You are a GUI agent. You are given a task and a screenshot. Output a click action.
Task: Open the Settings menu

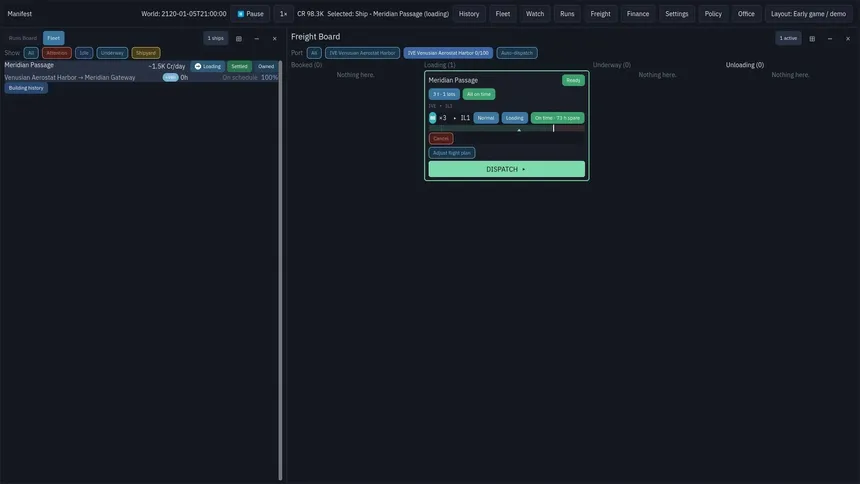(676, 14)
